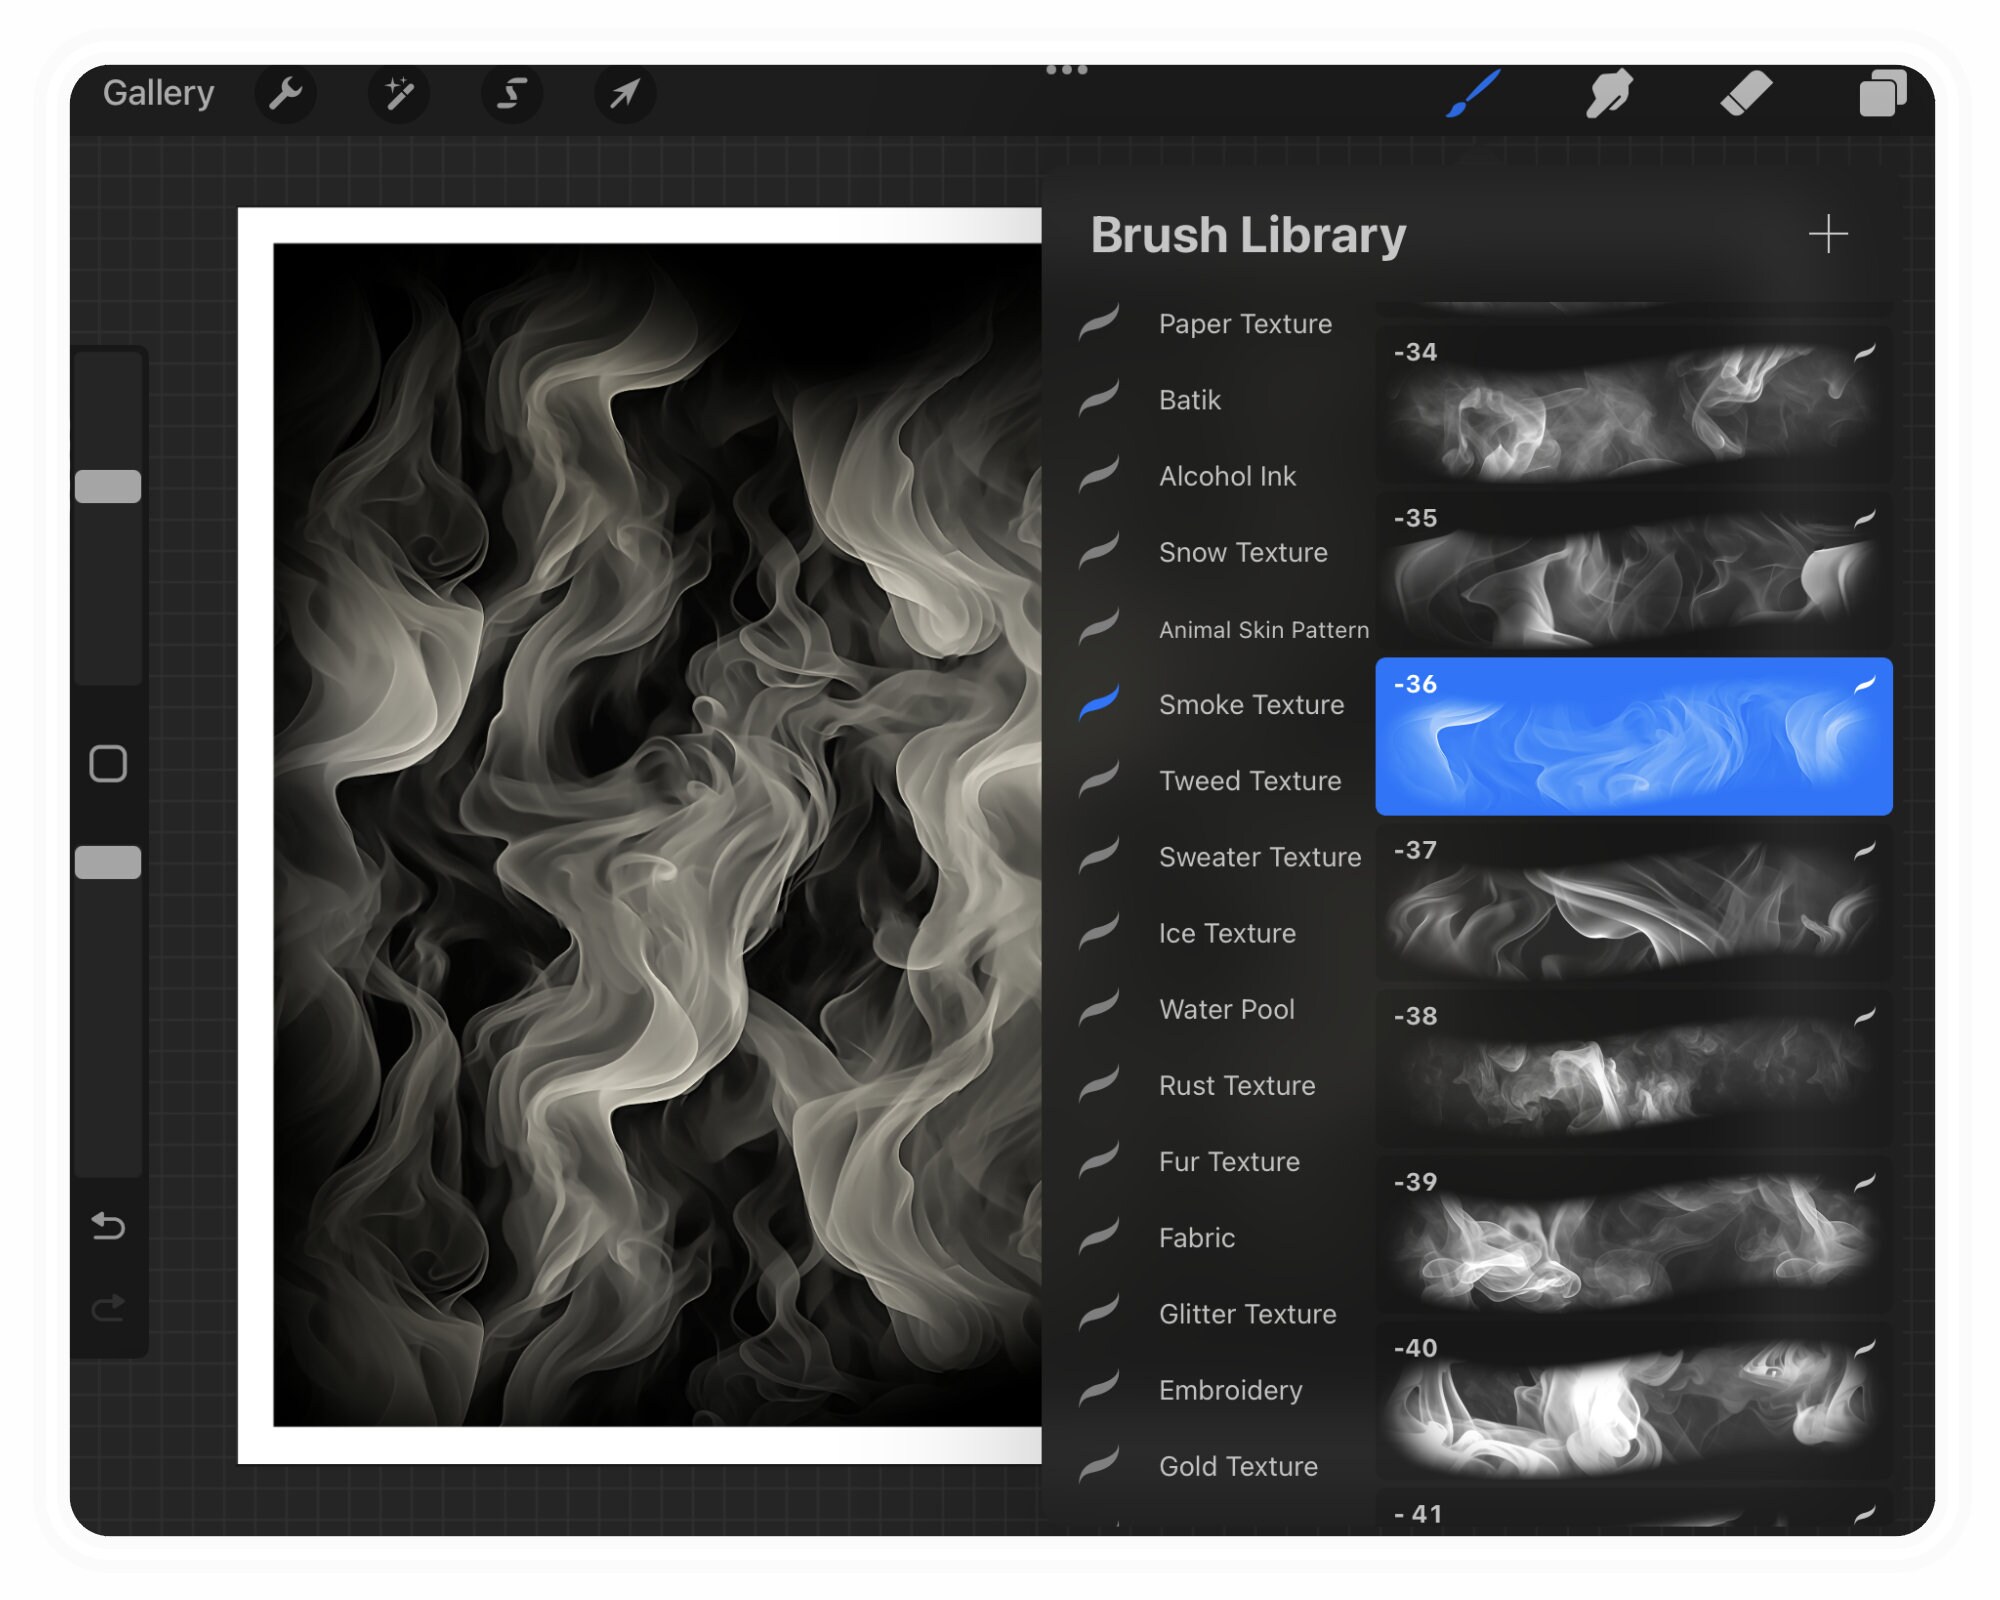Activate the Transform arrow tool

point(625,93)
